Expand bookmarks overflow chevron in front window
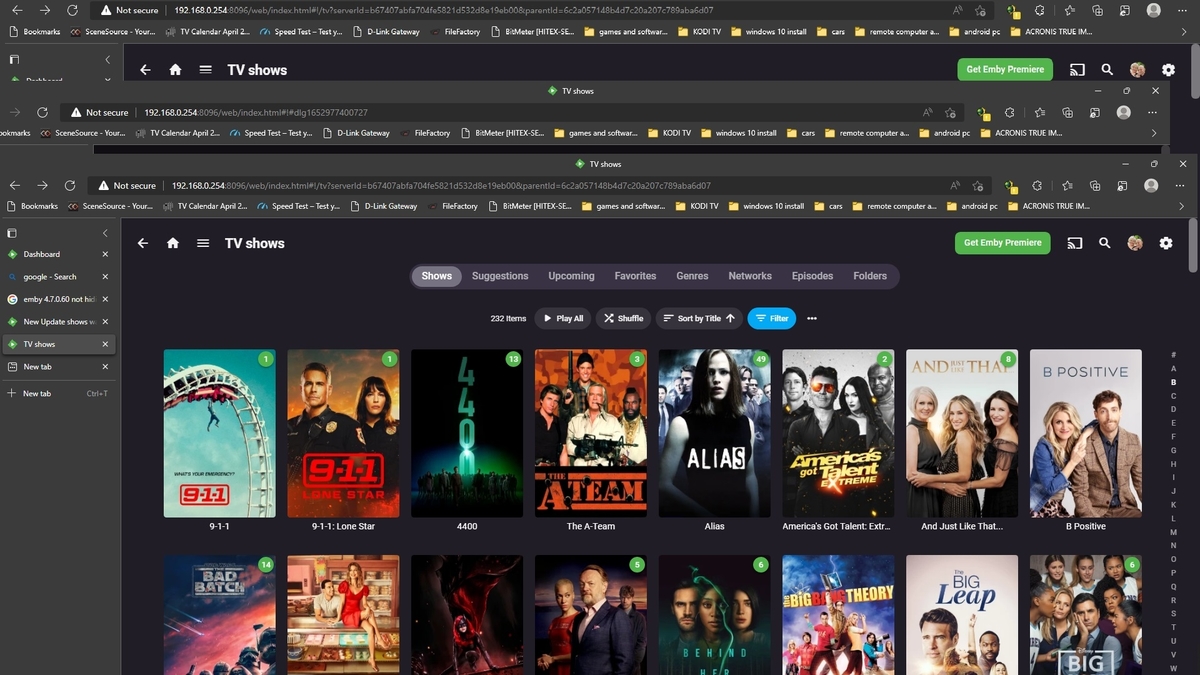This screenshot has width=1200, height=675. point(1181,206)
